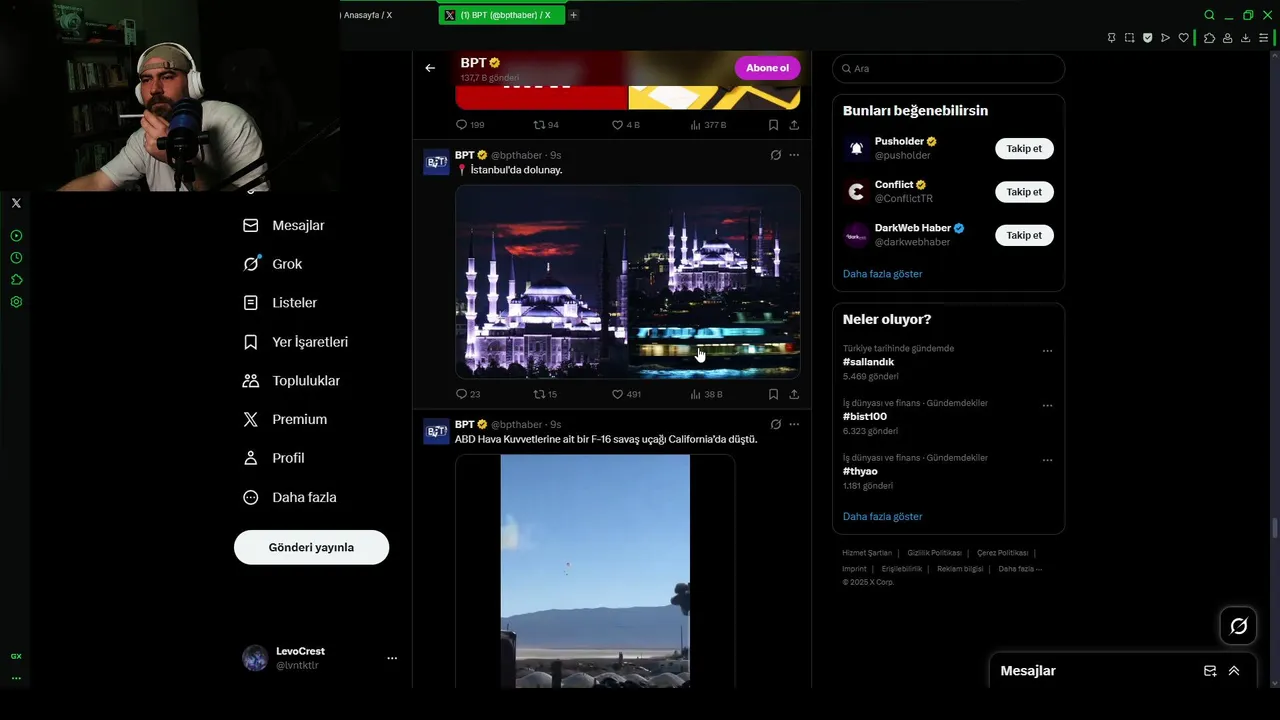Take a snapshot with the dashed-square icon
The image size is (1280, 720).
point(1129,38)
